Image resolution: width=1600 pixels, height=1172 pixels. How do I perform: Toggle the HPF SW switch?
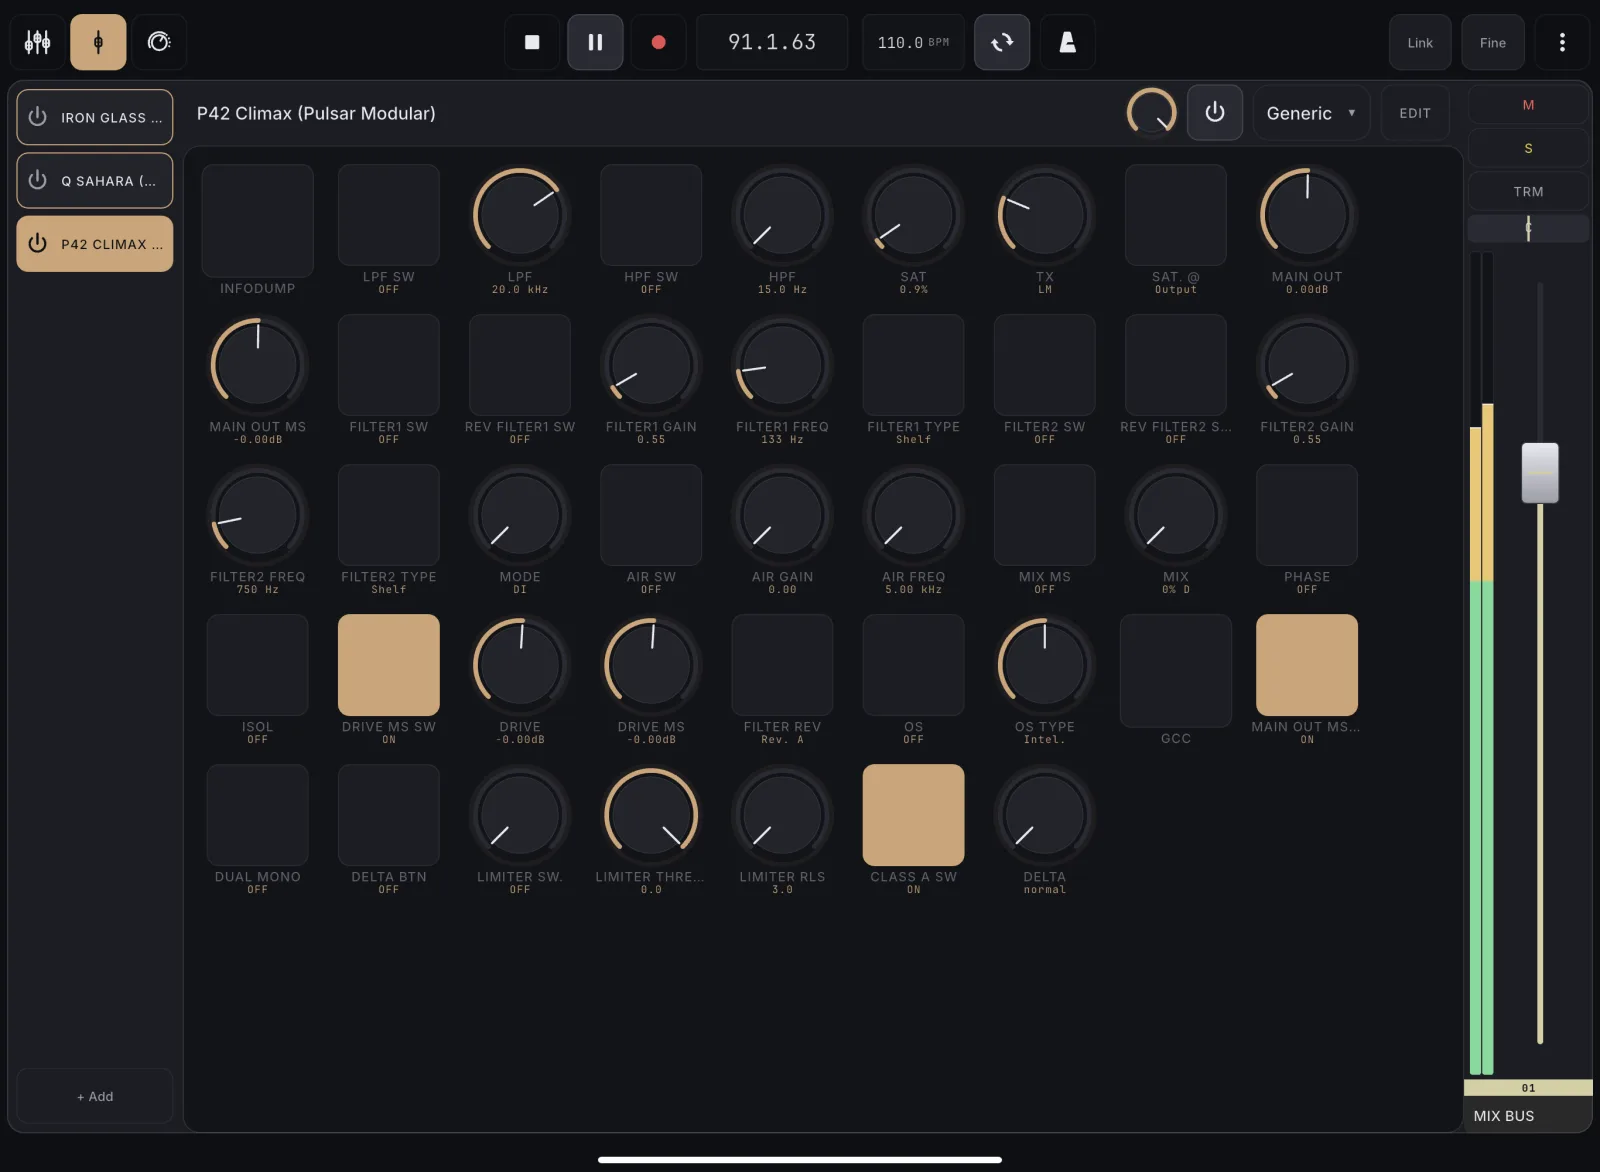pyautogui.click(x=651, y=215)
